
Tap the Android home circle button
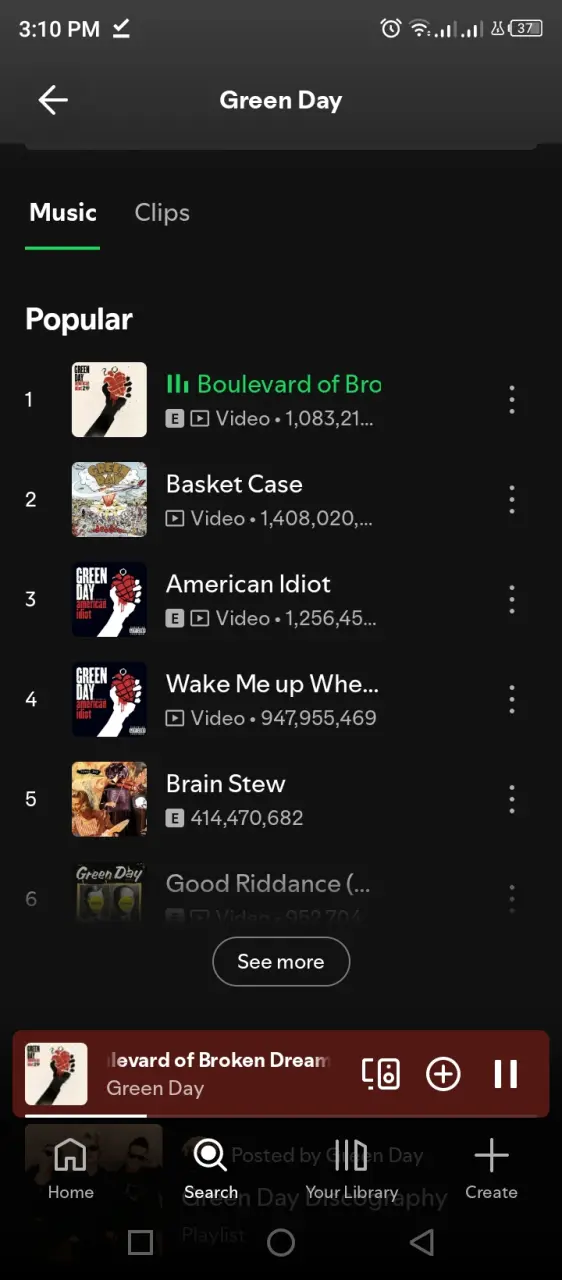(x=281, y=1242)
